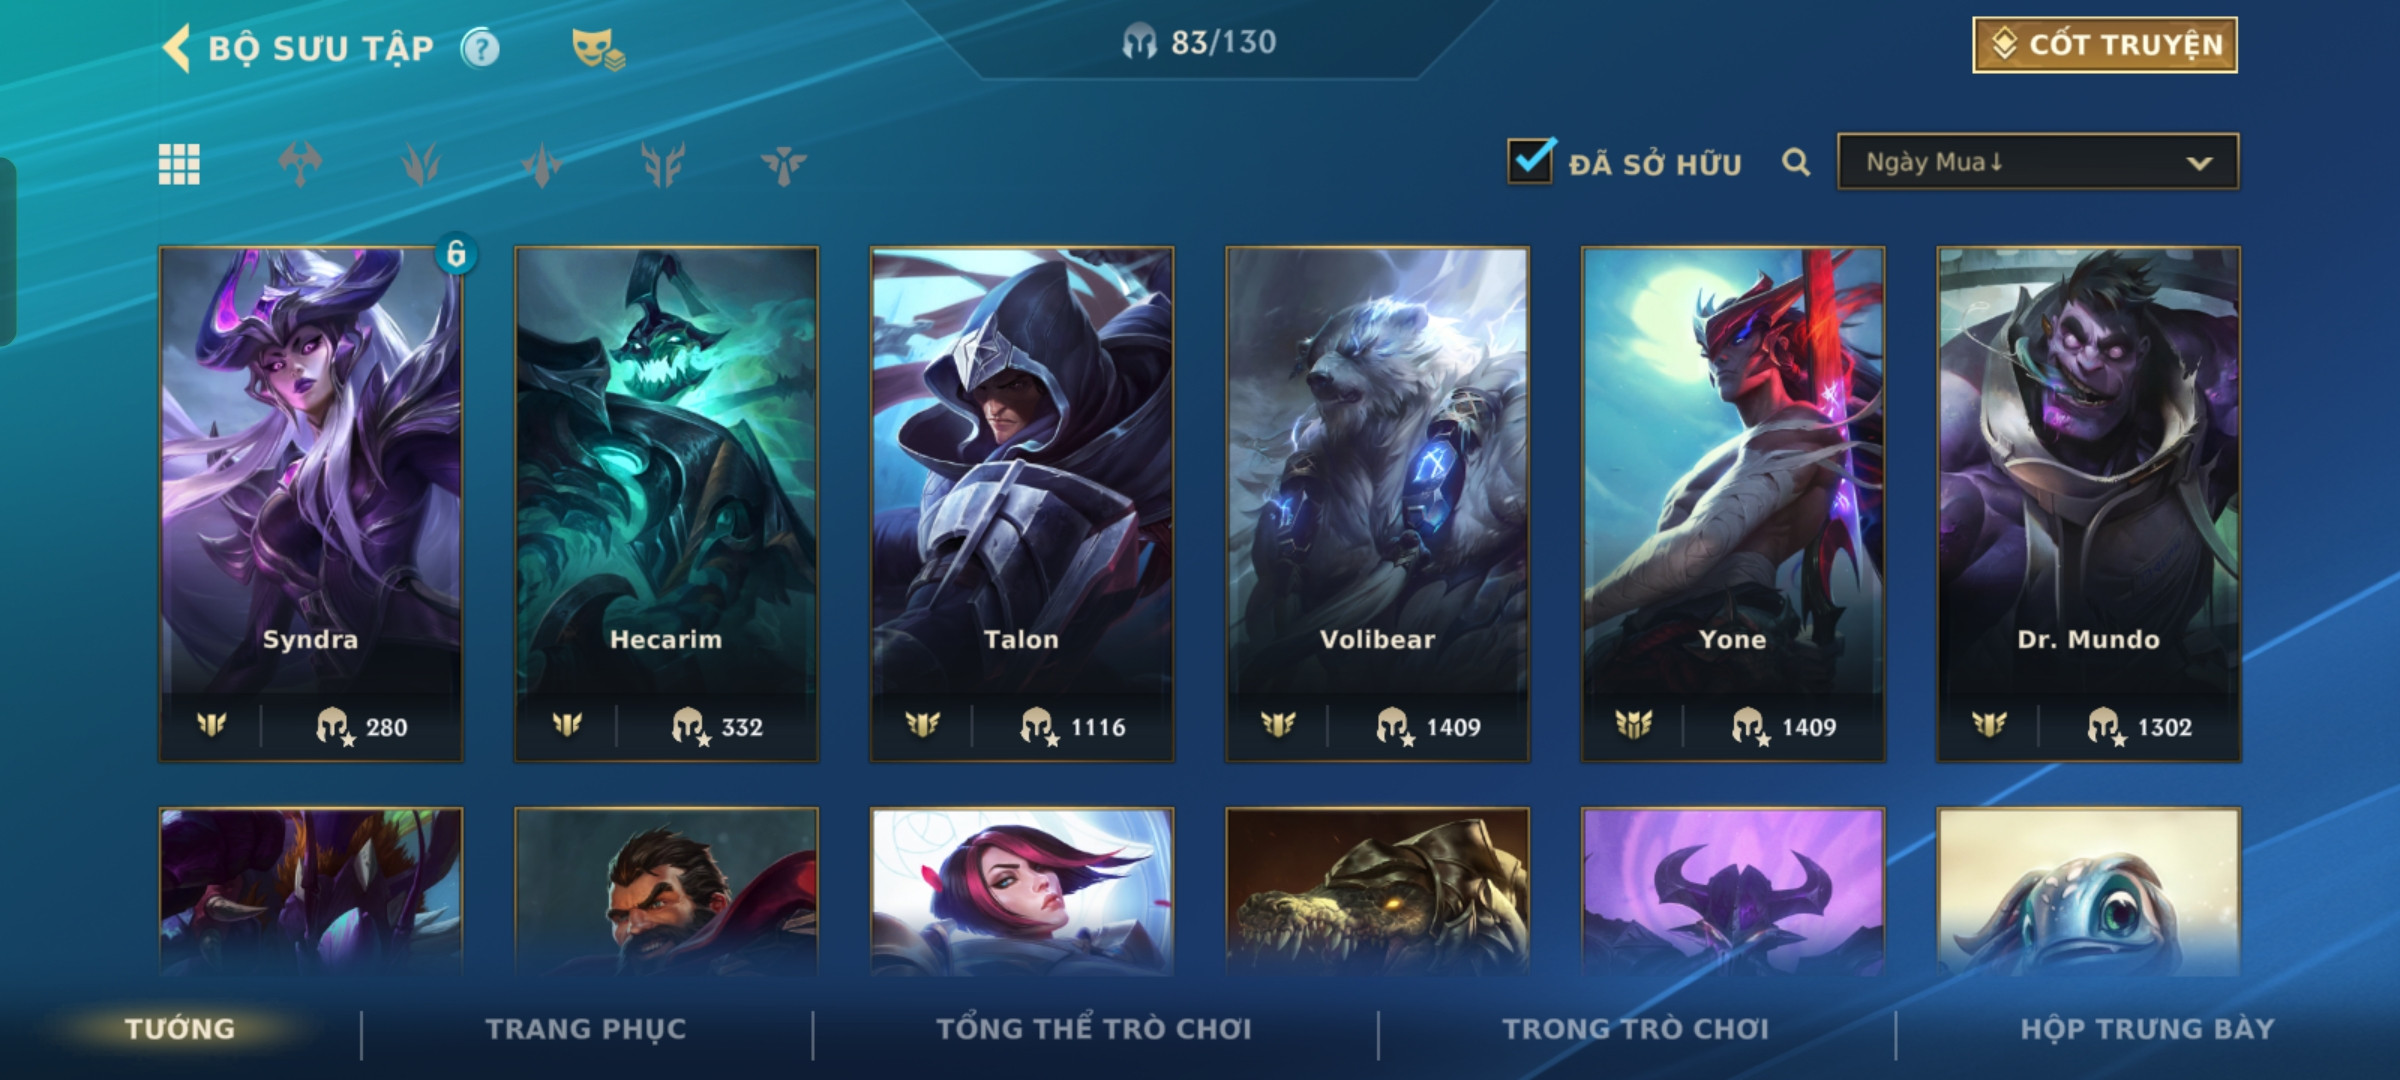Filter by fighter role axe icon

pyautogui.click(x=300, y=164)
